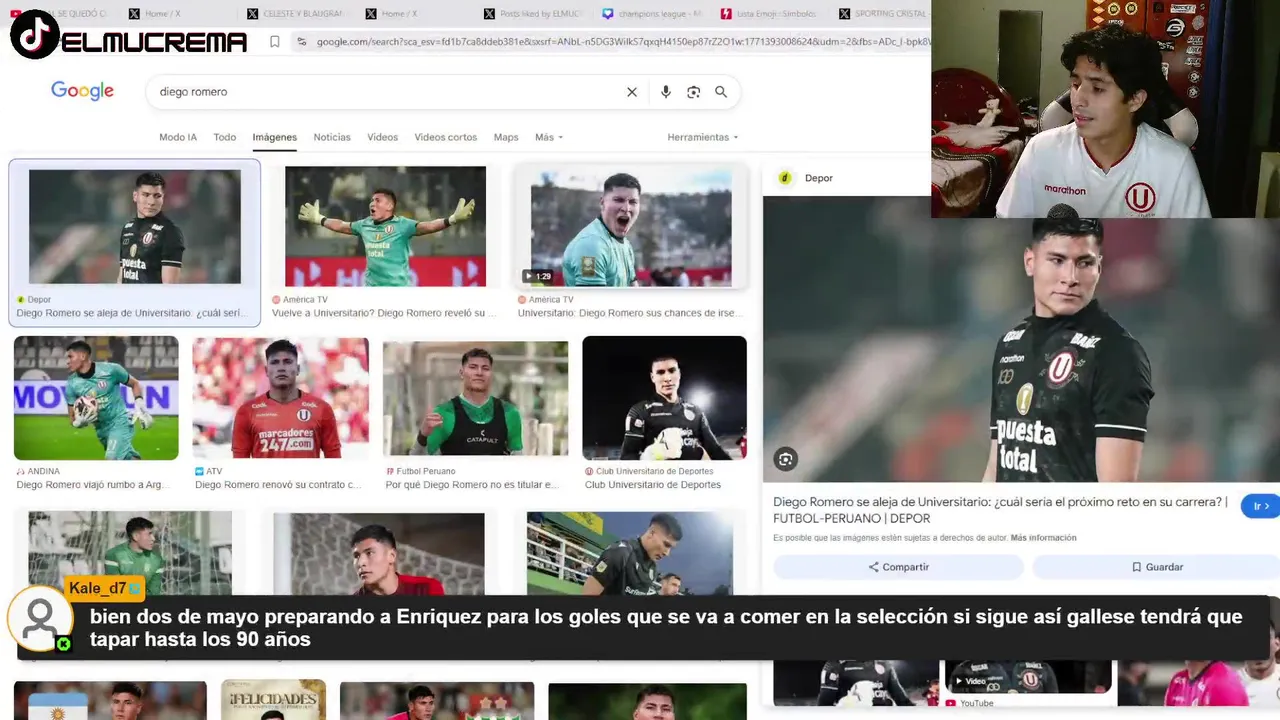
Task: Click the Guardar button
Action: pyautogui.click(x=1156, y=567)
